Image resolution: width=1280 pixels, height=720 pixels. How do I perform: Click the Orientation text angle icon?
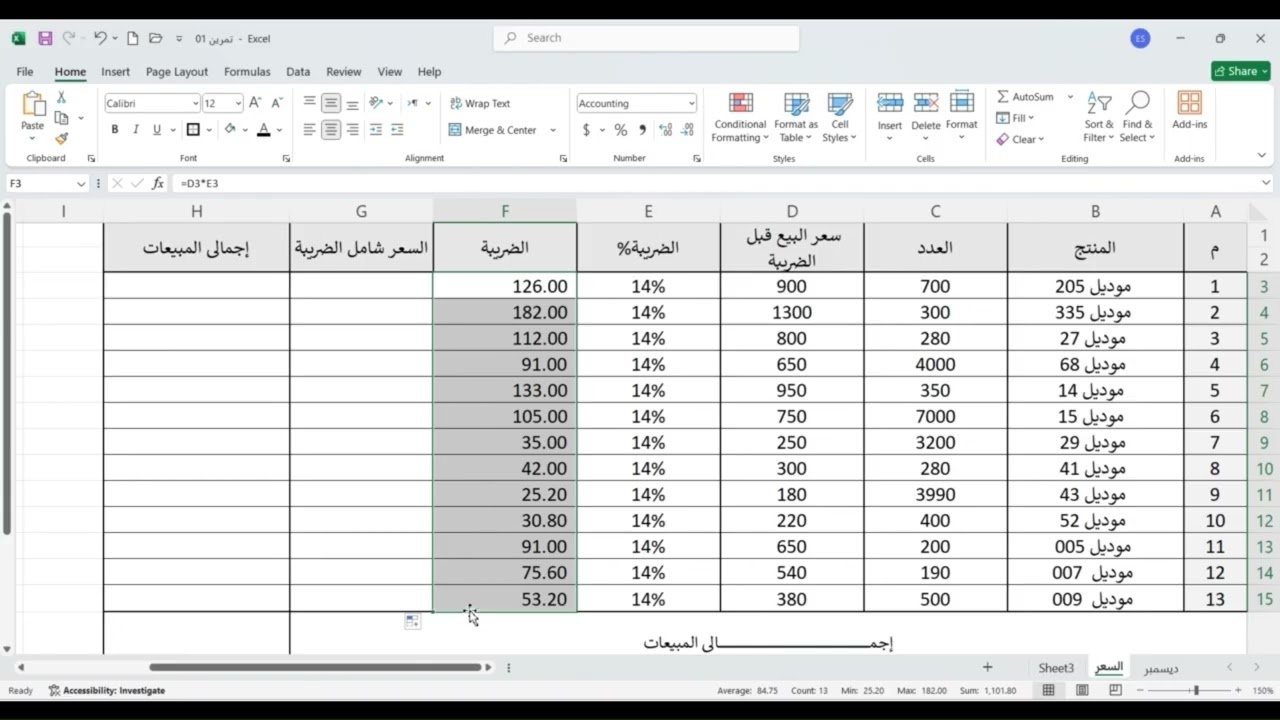point(376,103)
